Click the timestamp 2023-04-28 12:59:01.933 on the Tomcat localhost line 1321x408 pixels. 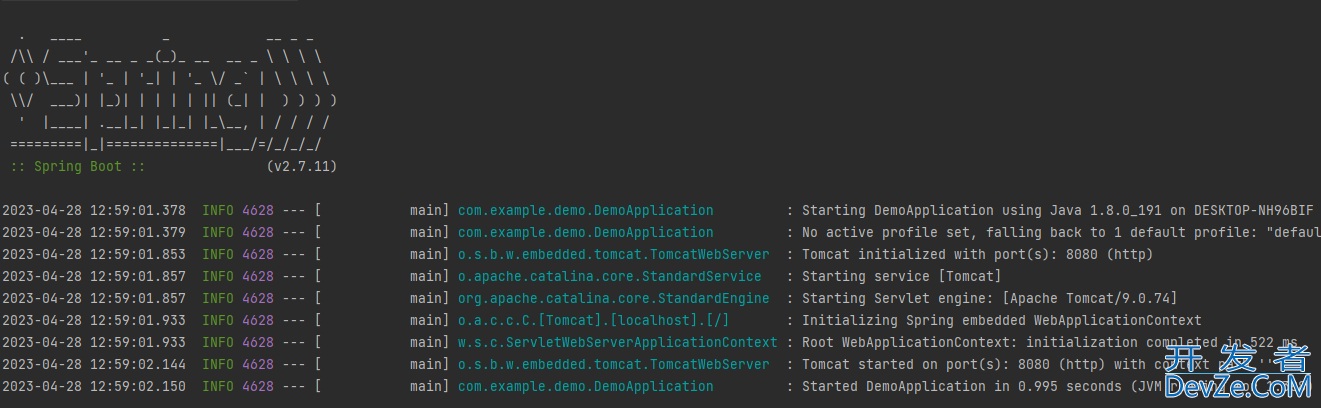click(94, 320)
